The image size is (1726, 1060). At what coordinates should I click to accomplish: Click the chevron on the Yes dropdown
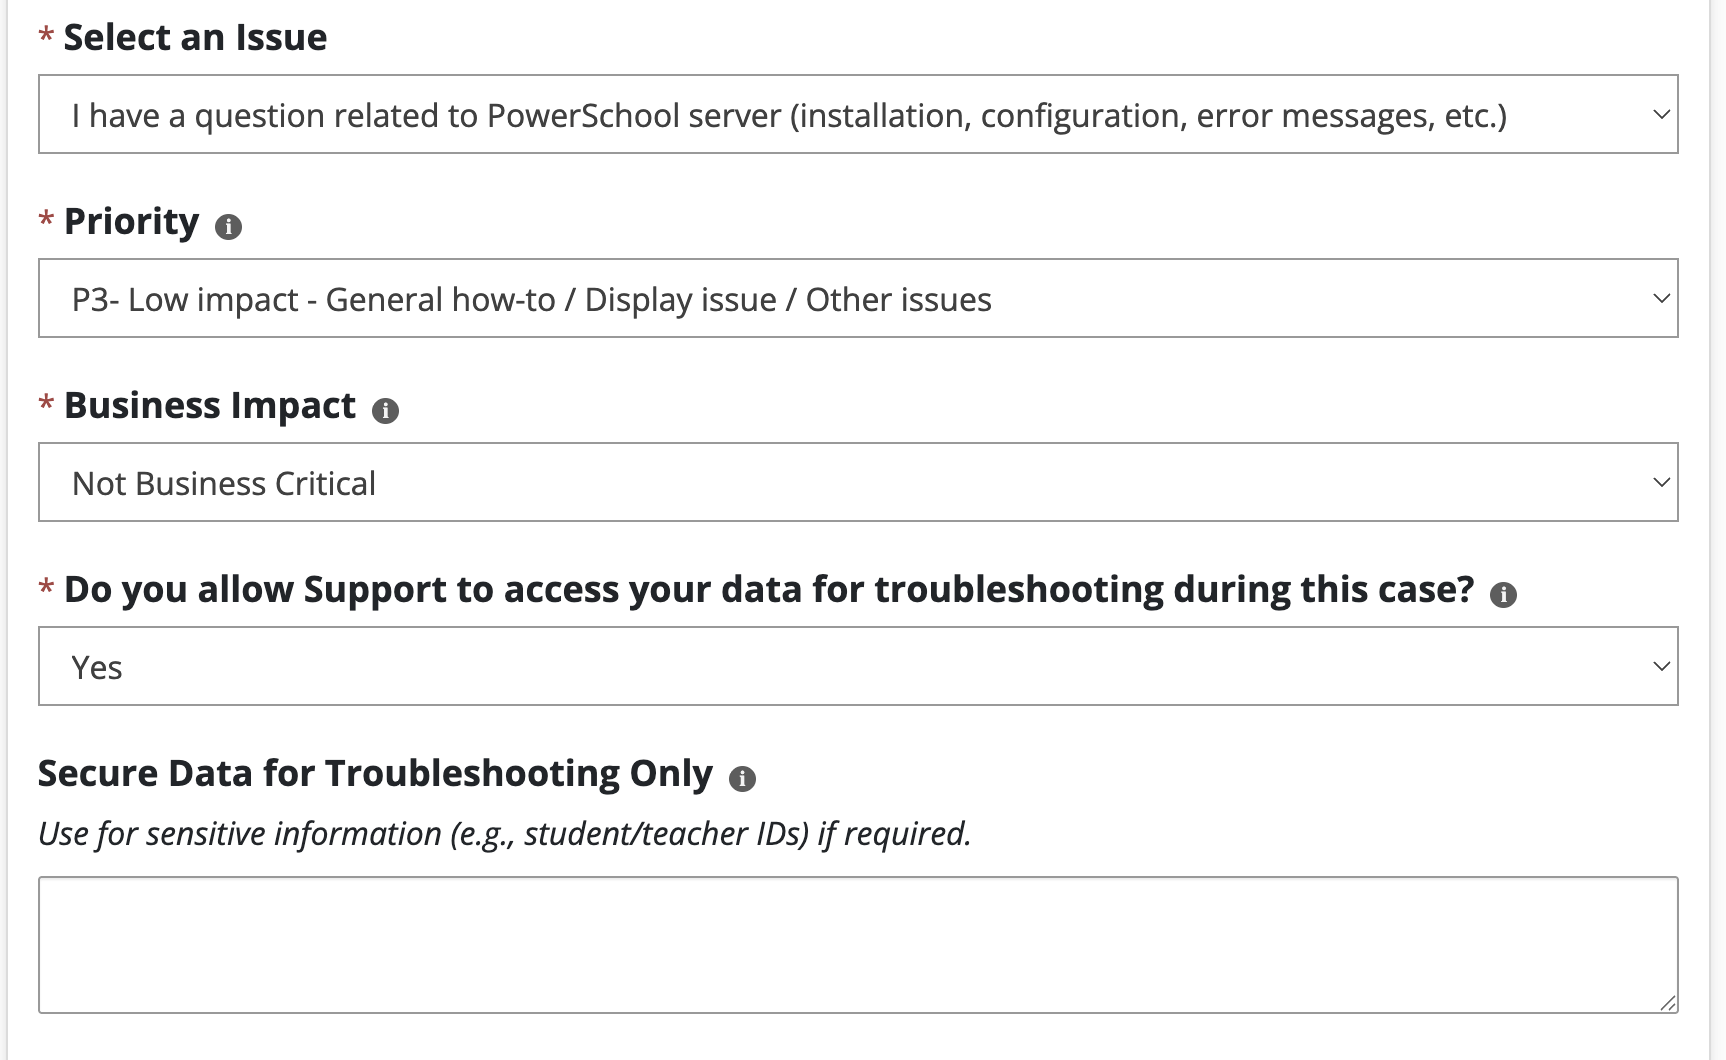coord(1660,665)
